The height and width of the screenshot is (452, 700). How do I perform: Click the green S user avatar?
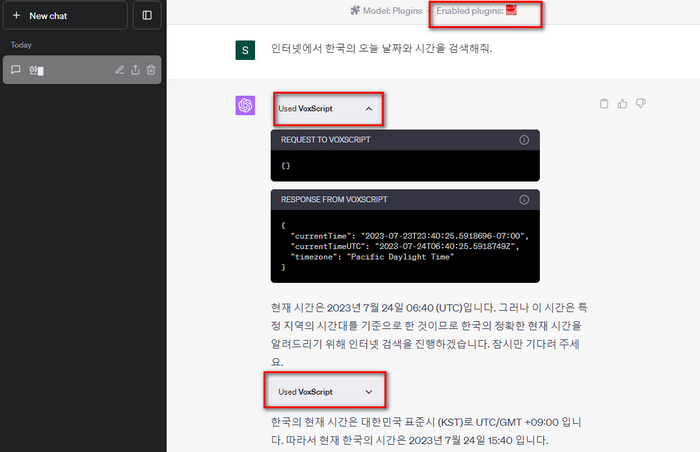tap(245, 50)
